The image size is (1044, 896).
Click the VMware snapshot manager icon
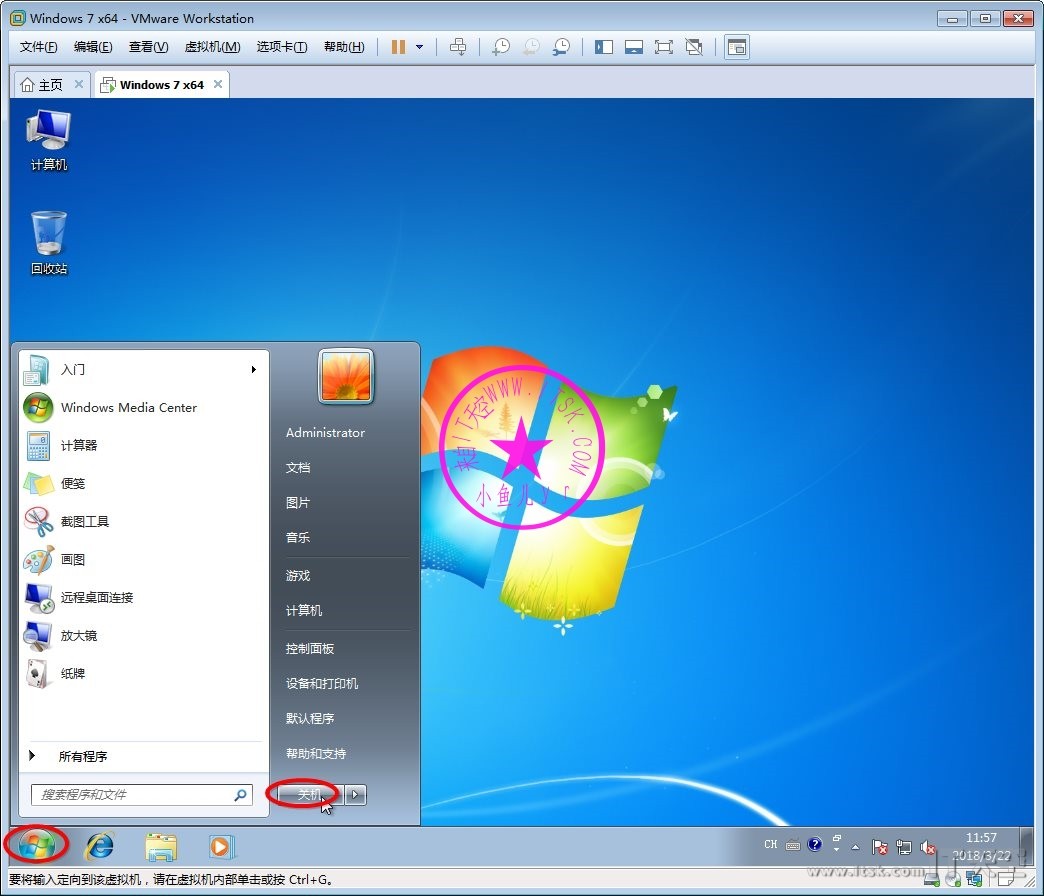click(562, 47)
